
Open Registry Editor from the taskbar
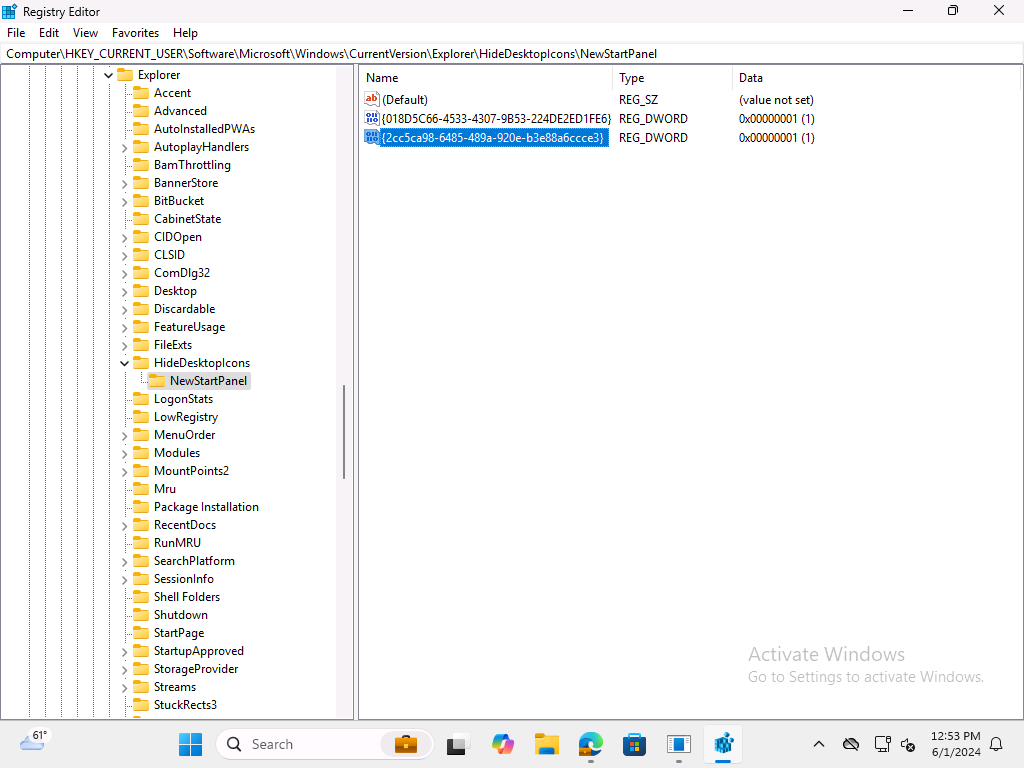(723, 744)
